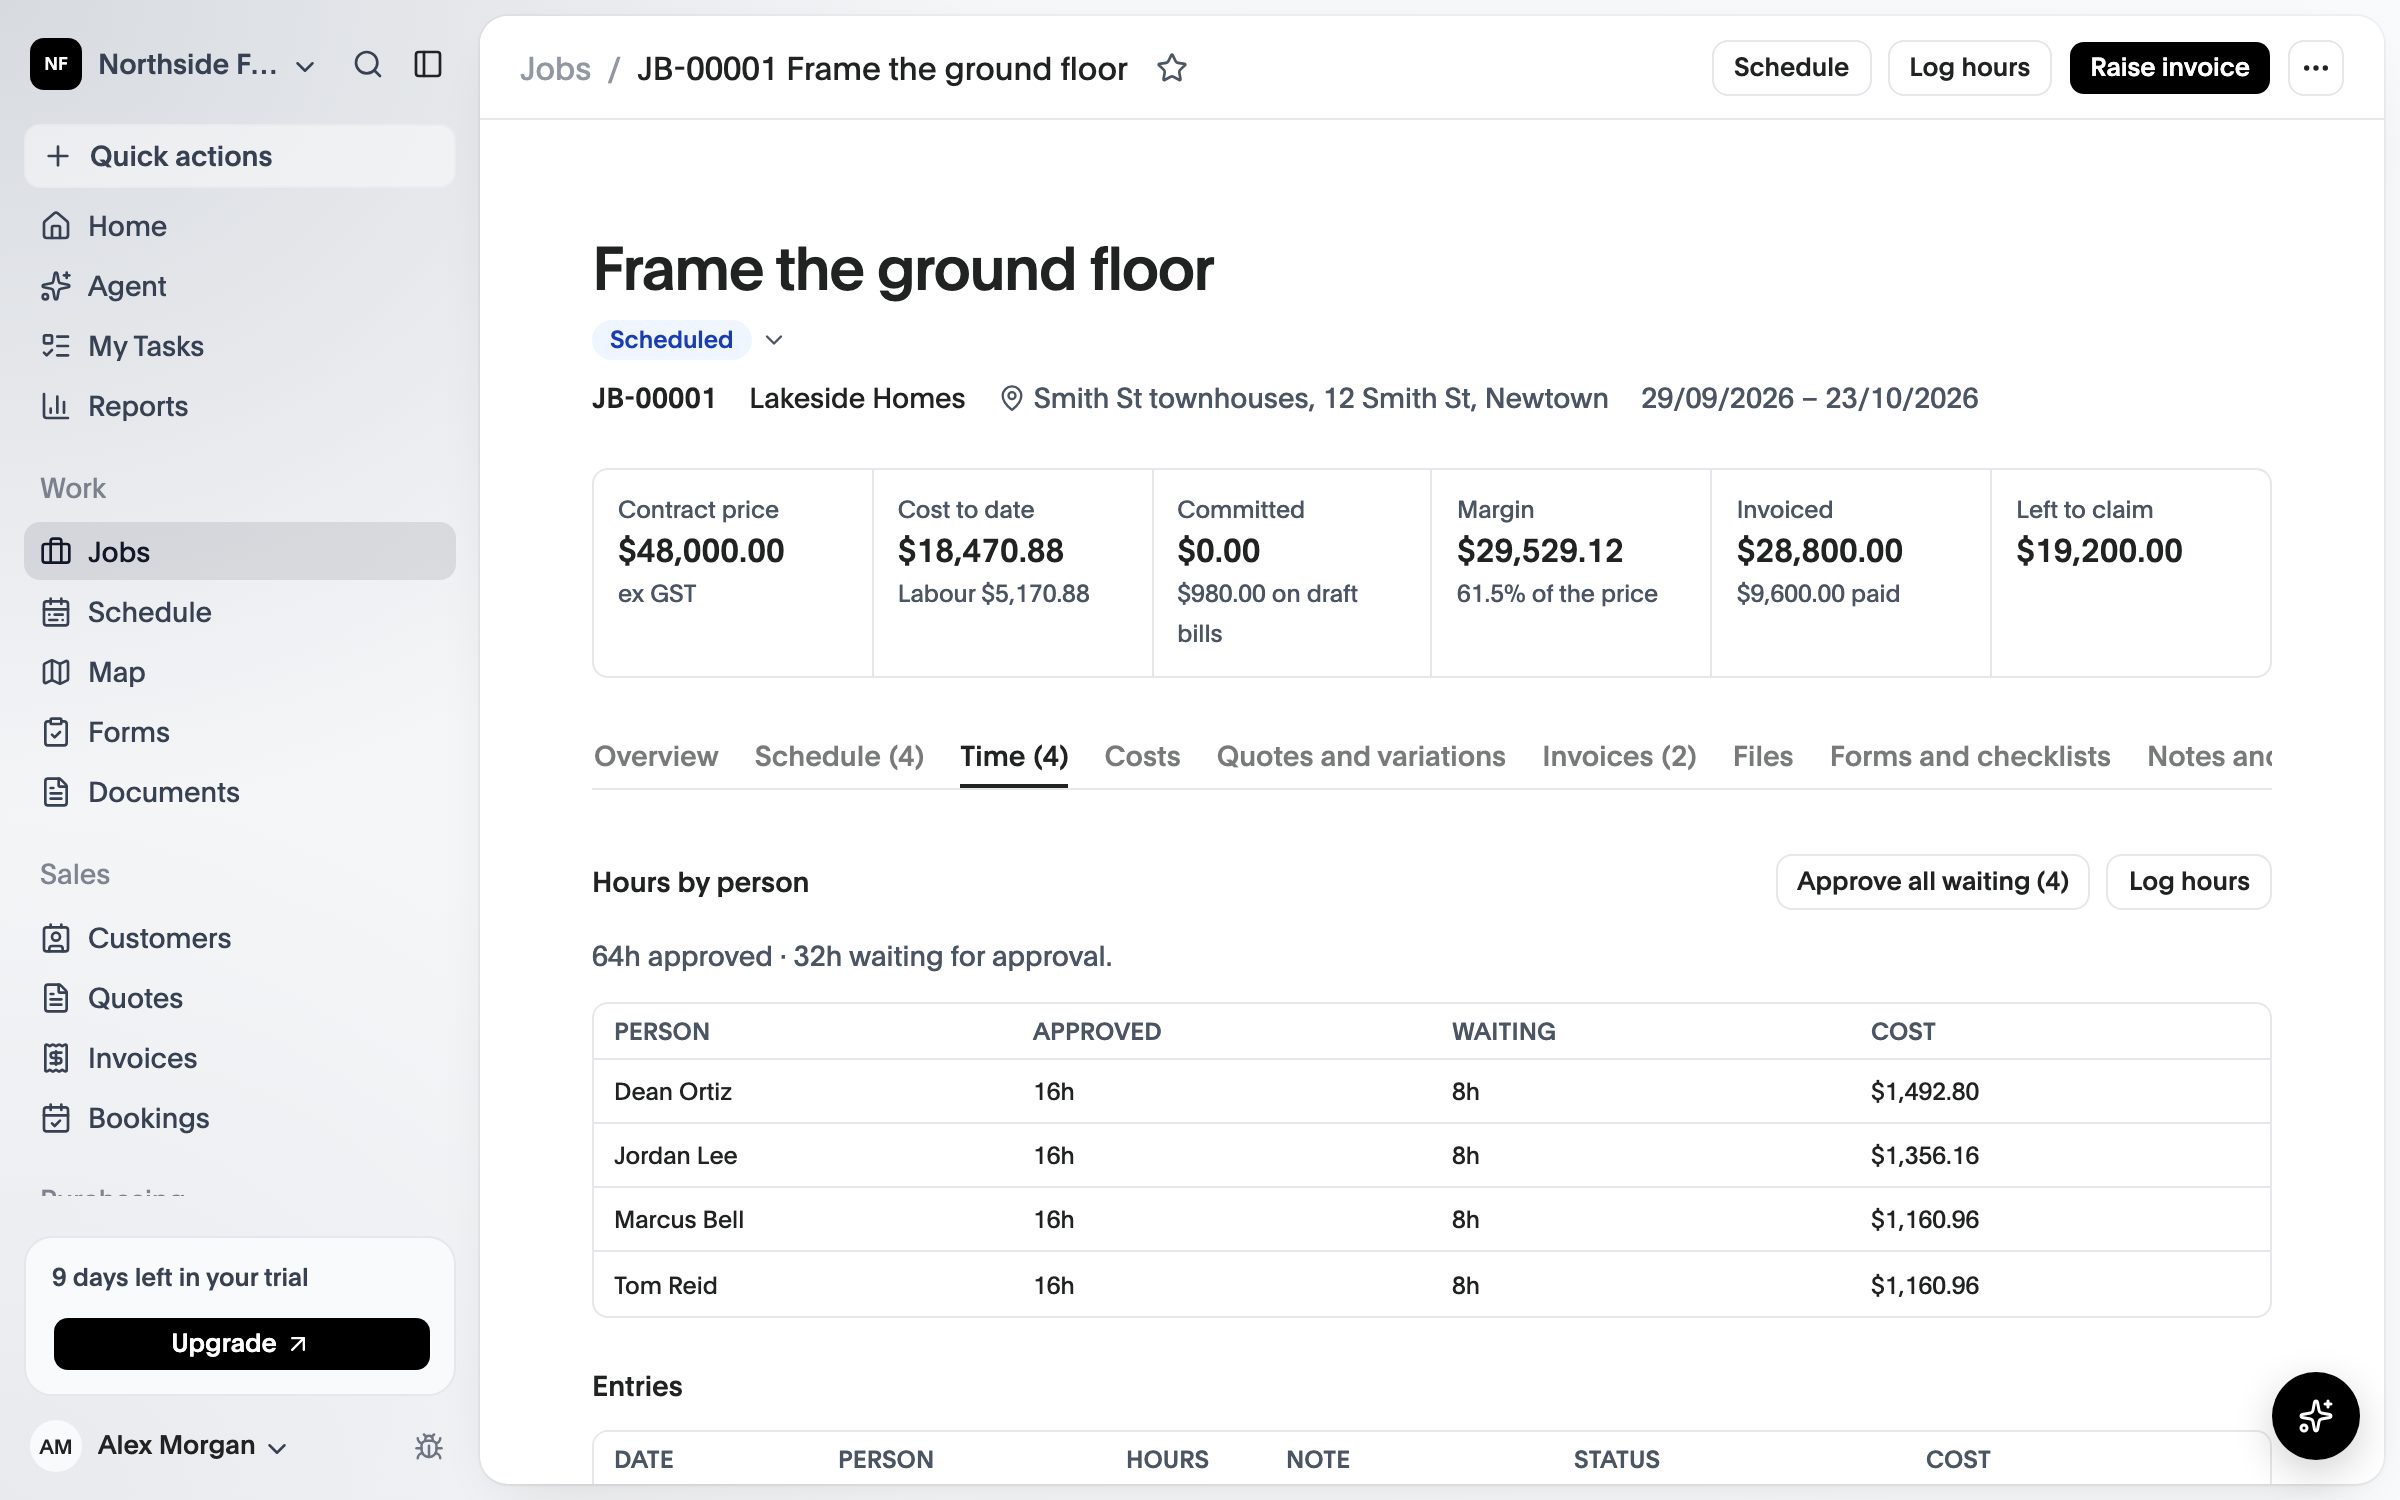This screenshot has width=2400, height=1500.
Task: Collapse sidebar with the panel toggle icon
Action: tap(428, 65)
